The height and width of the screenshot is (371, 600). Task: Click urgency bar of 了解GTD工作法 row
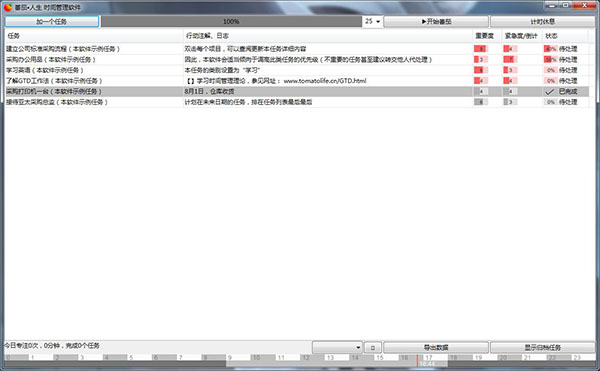pos(510,81)
